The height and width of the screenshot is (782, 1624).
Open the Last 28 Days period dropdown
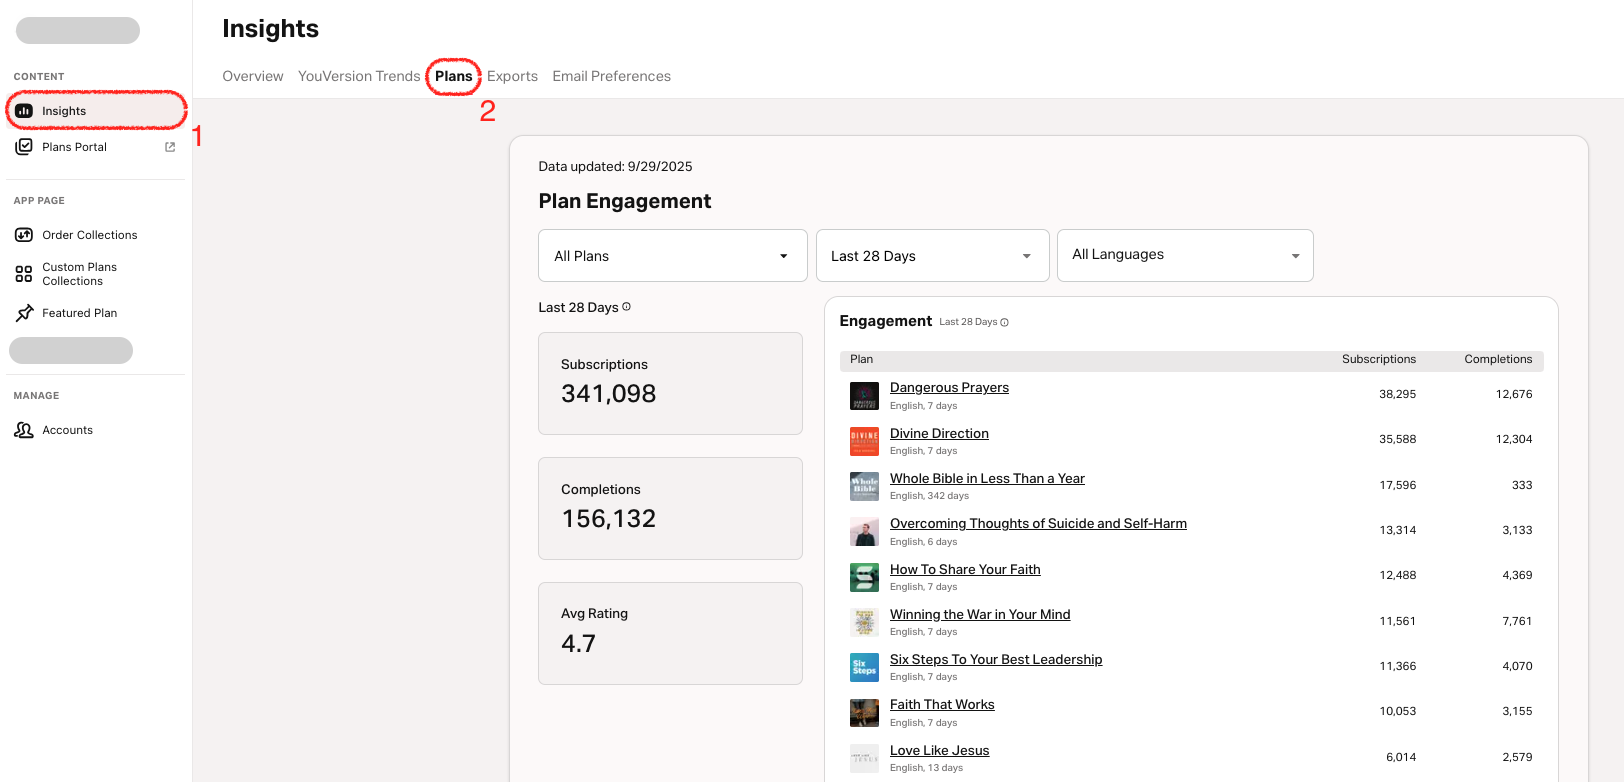(x=932, y=256)
